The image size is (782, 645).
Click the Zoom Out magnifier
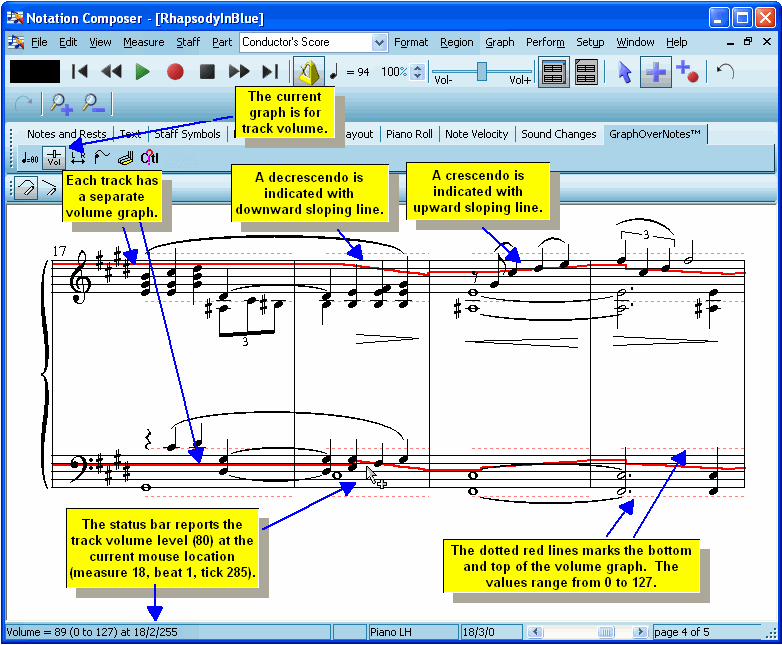click(x=93, y=103)
